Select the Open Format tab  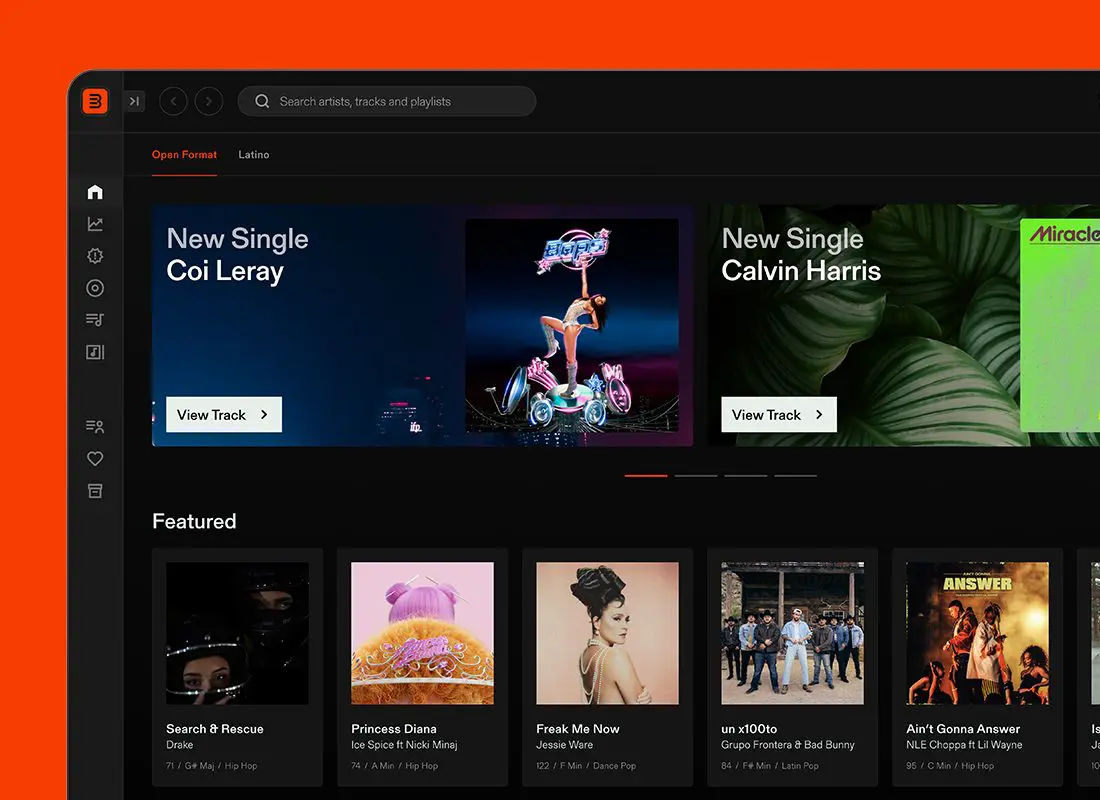[184, 155]
